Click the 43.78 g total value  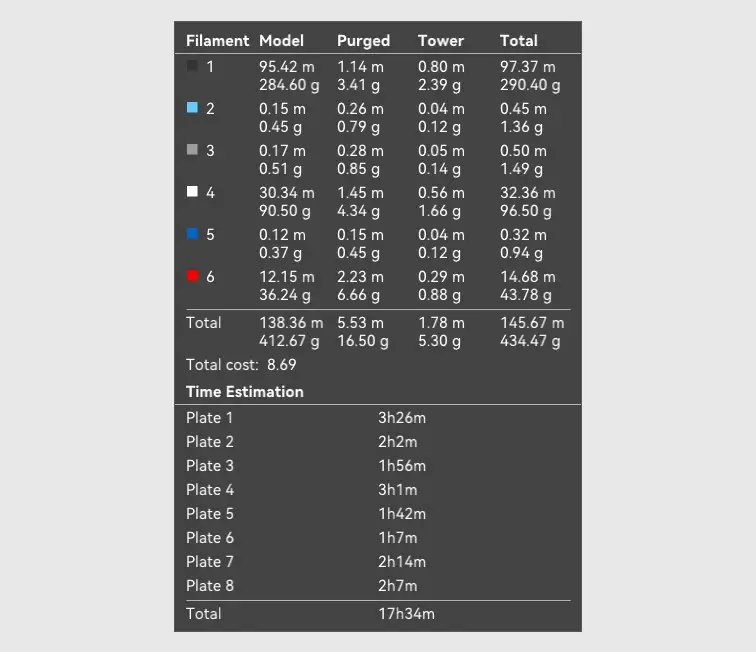coord(526,295)
